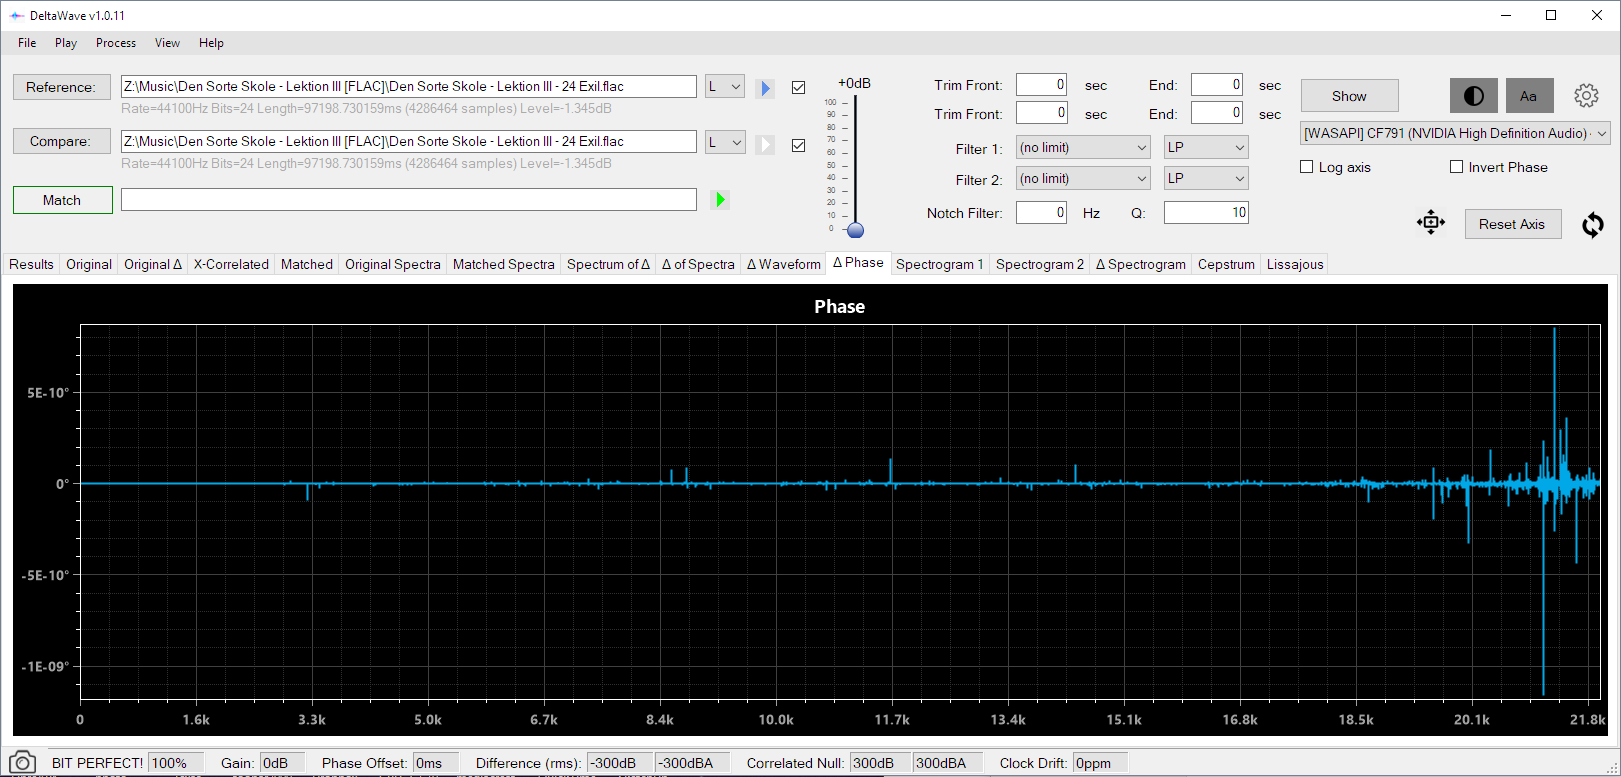Click the Compare file path field
1621x777 pixels.
pyautogui.click(x=409, y=141)
